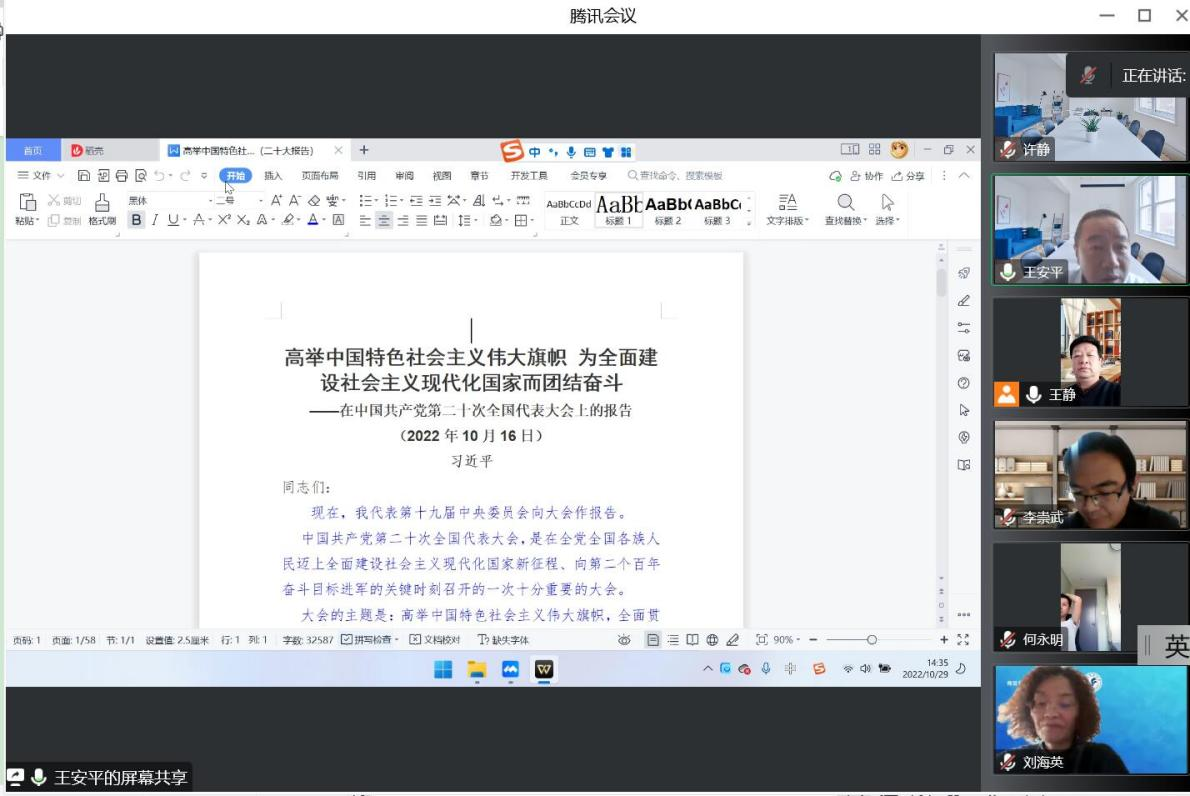This screenshot has height=796, width=1190.
Task: Click the Undo arrow icon
Action: [159, 175]
